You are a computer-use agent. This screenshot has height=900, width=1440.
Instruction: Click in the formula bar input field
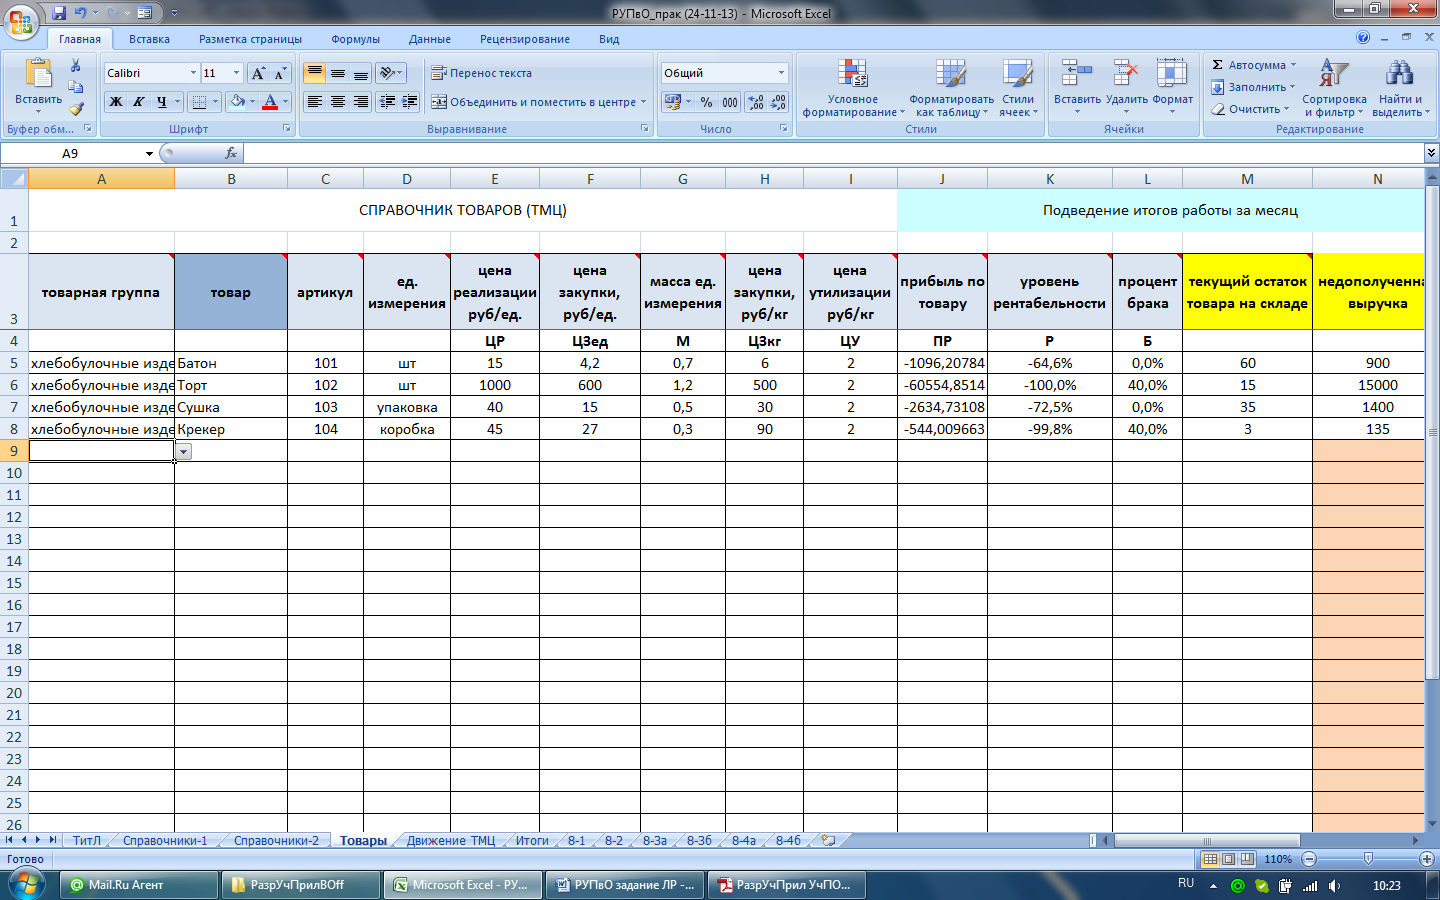833,153
